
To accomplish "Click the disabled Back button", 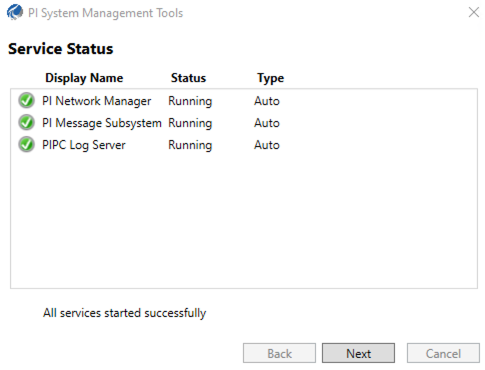I will [279, 353].
